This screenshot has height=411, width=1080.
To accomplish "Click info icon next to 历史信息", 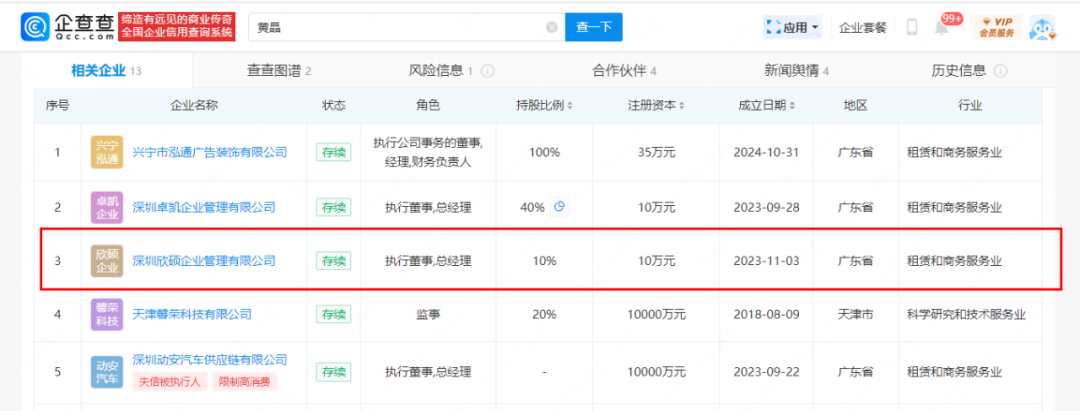I will click(x=1001, y=71).
